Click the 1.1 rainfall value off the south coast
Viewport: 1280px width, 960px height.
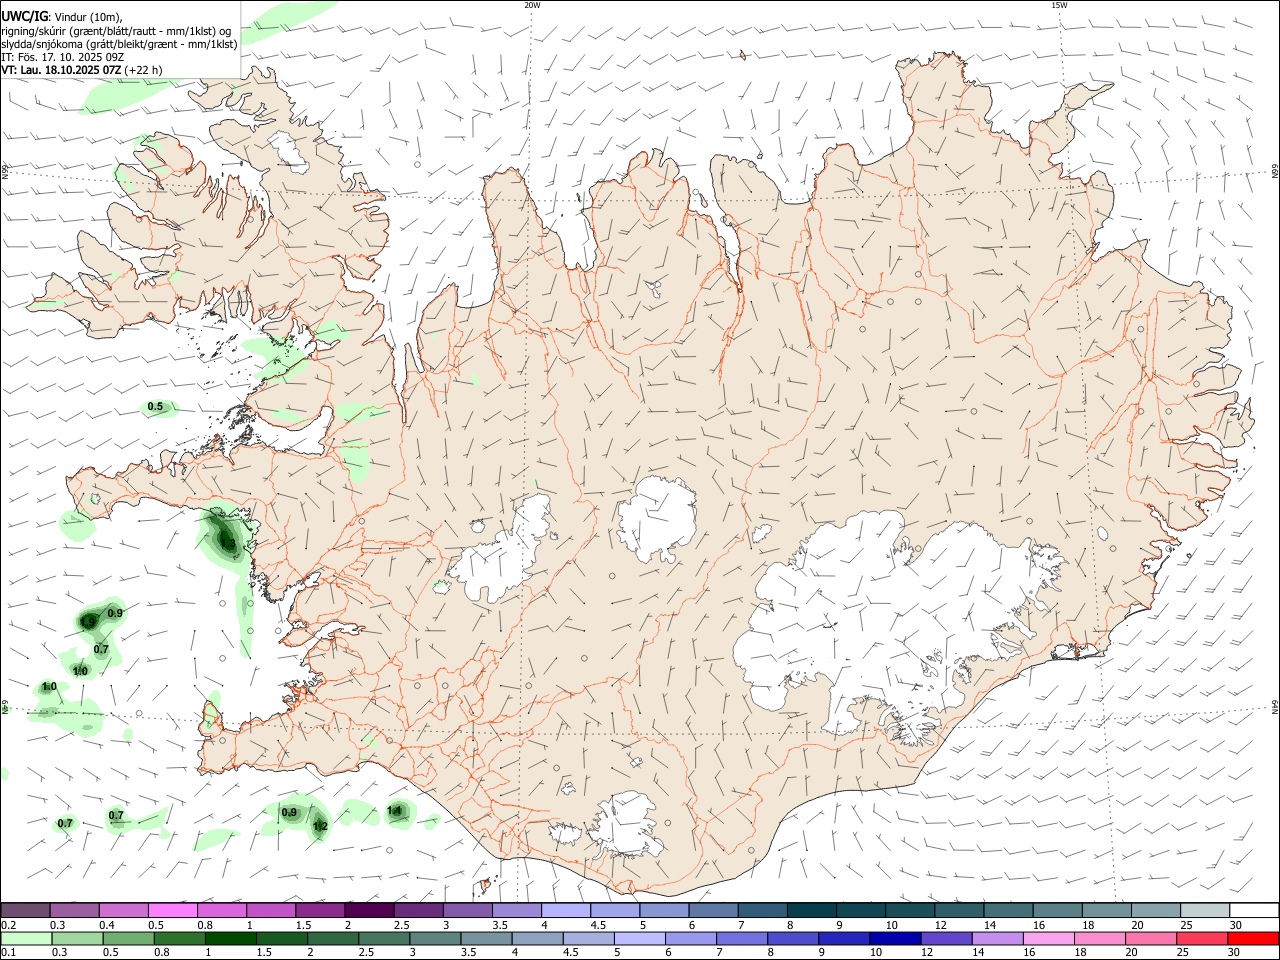tap(394, 810)
